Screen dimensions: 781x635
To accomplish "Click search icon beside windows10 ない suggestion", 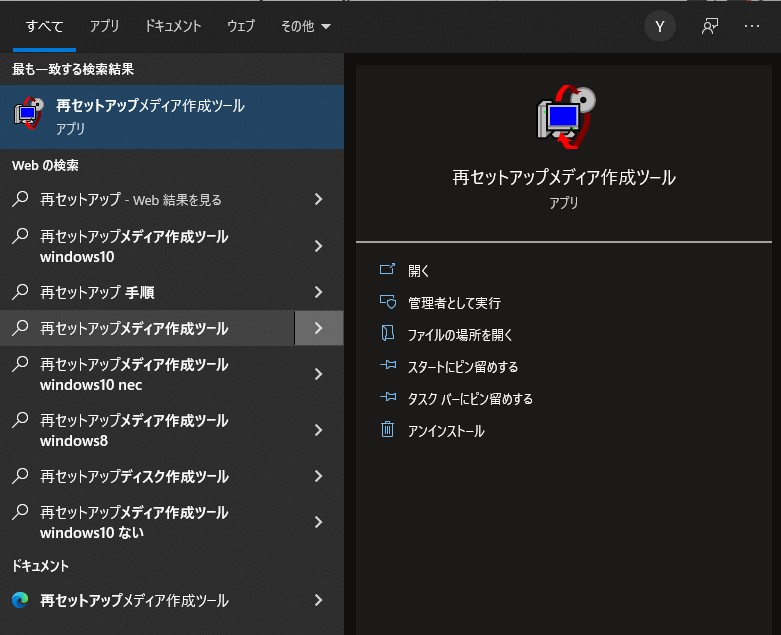I will (20, 512).
